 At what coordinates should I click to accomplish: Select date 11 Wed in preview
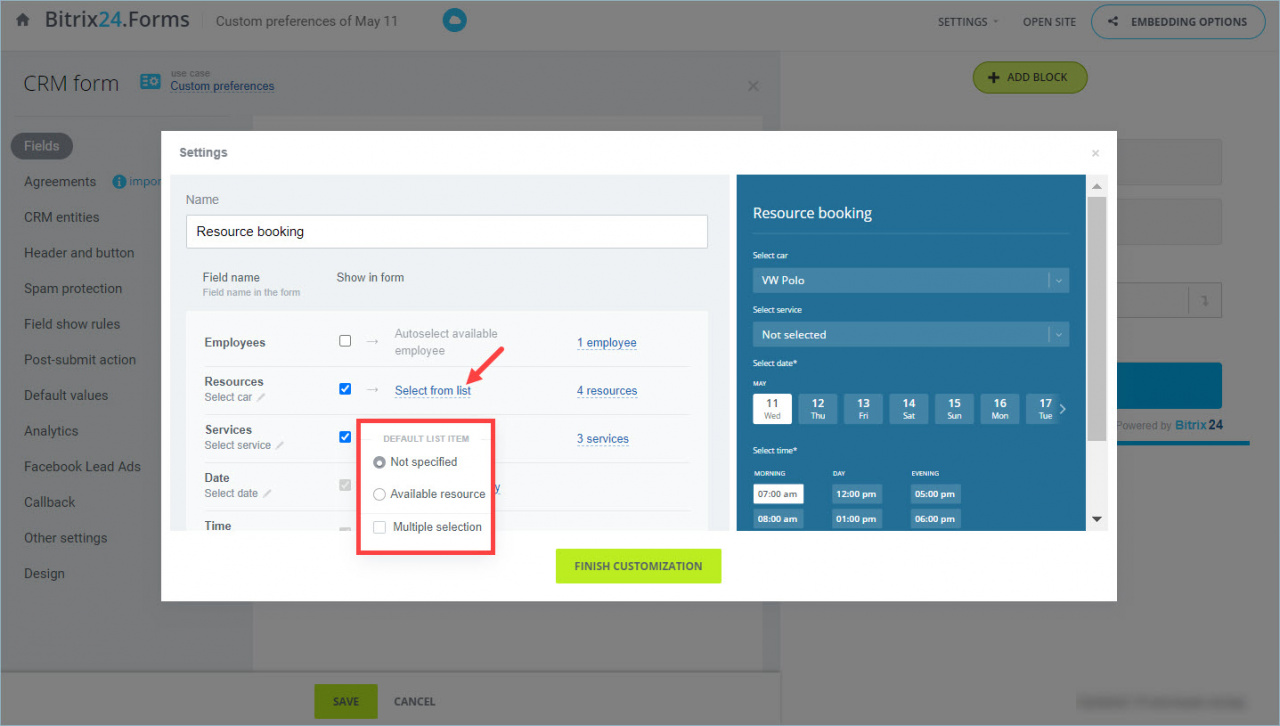(x=772, y=409)
